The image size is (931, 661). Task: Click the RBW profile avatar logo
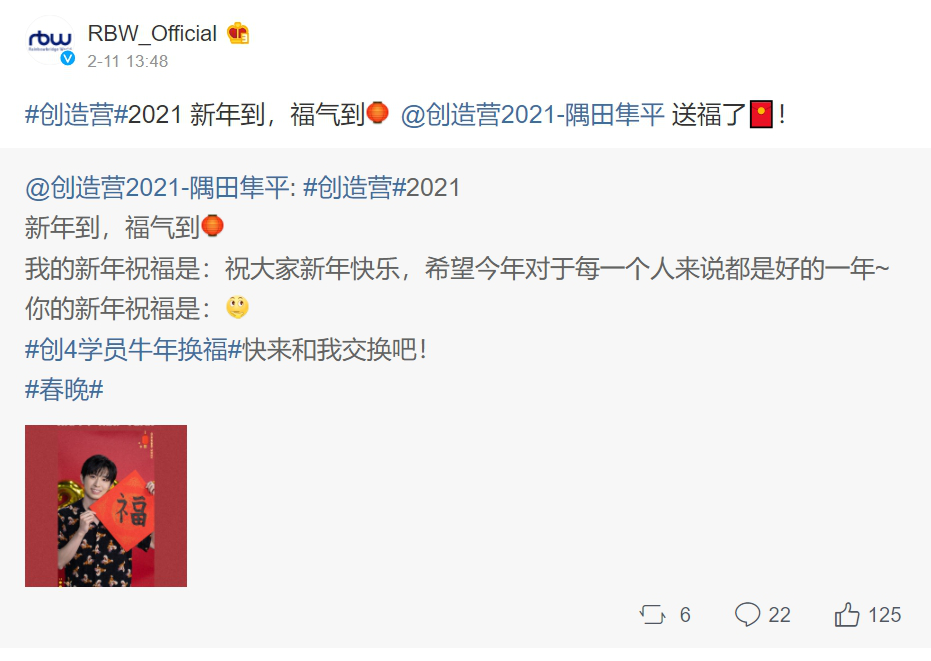50,40
